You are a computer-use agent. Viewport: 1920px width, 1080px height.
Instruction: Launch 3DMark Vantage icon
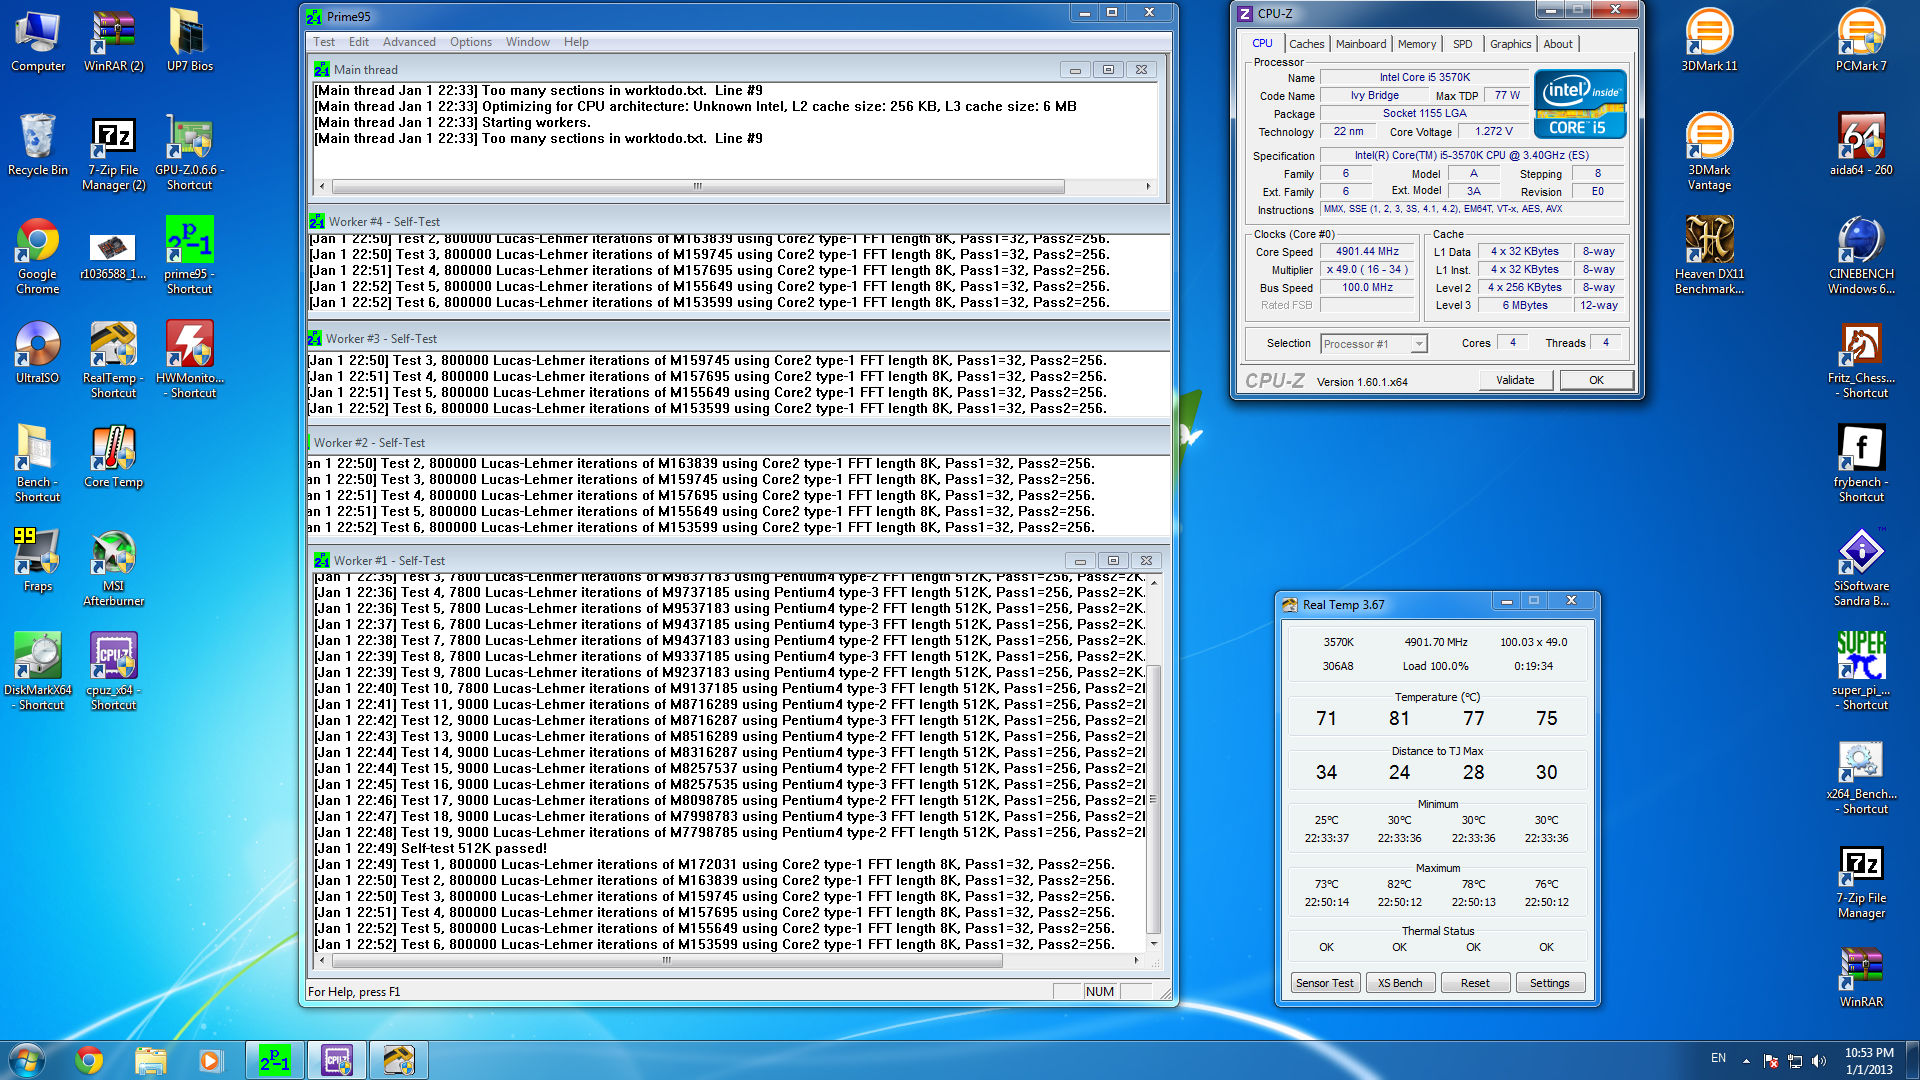pyautogui.click(x=1709, y=153)
